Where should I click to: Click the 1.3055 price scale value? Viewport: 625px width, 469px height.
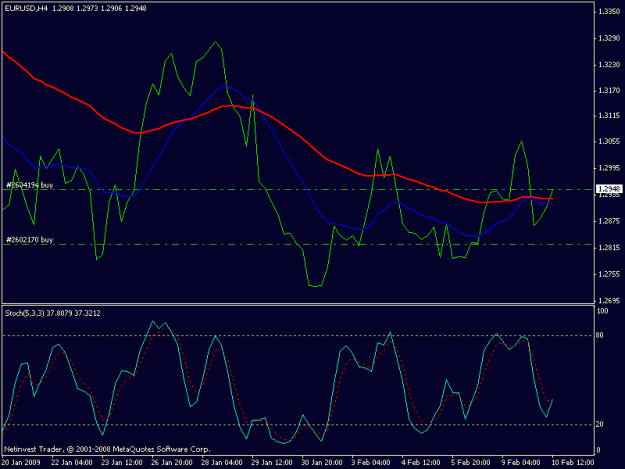coord(609,141)
